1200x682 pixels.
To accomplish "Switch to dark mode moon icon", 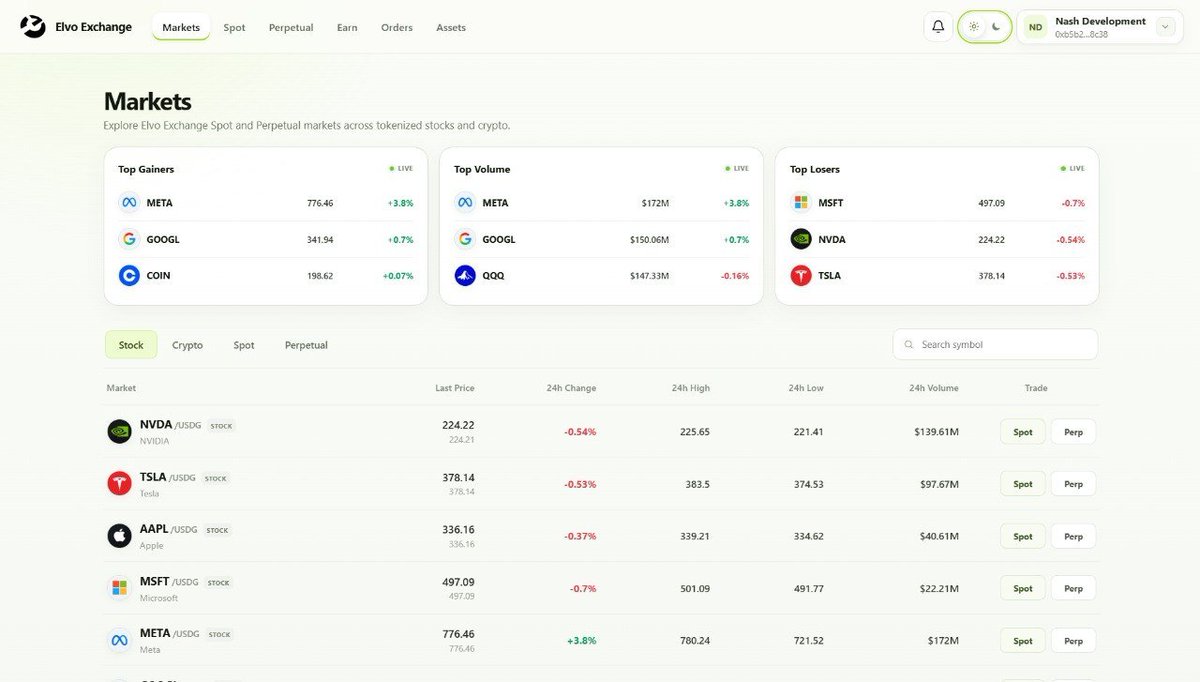I will tap(996, 27).
